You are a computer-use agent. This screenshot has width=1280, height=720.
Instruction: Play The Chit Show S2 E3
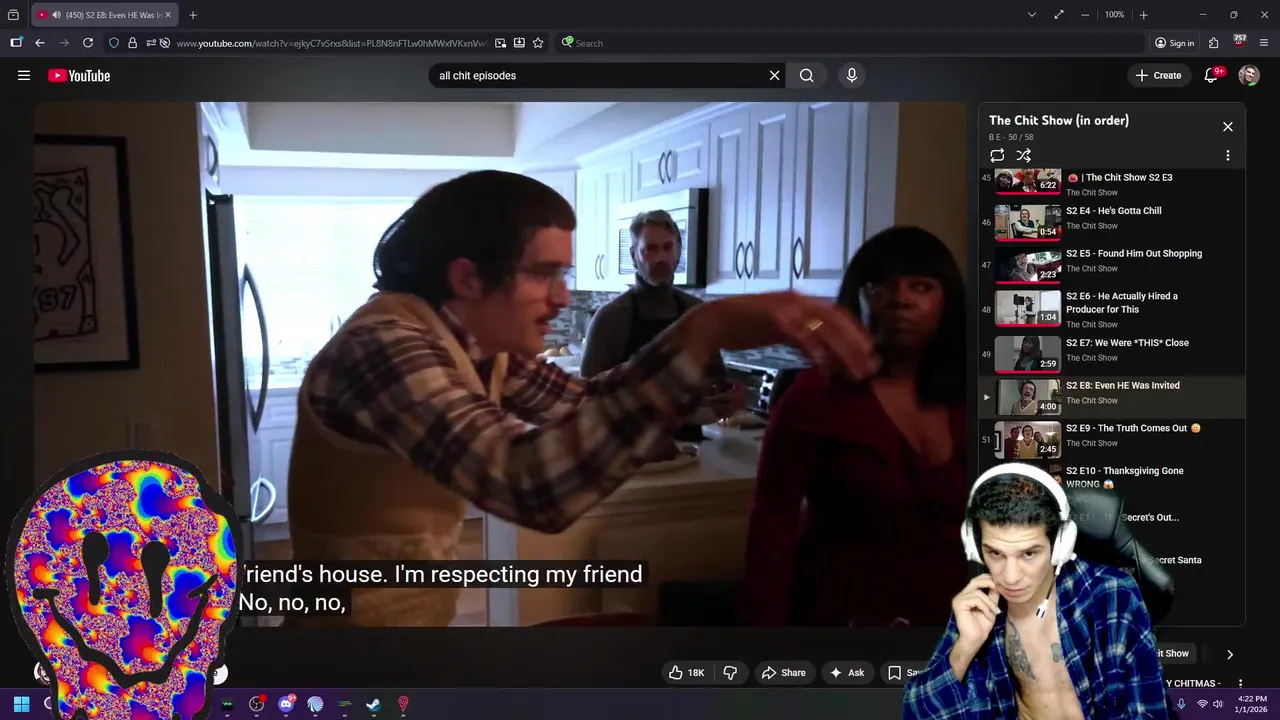1110,184
